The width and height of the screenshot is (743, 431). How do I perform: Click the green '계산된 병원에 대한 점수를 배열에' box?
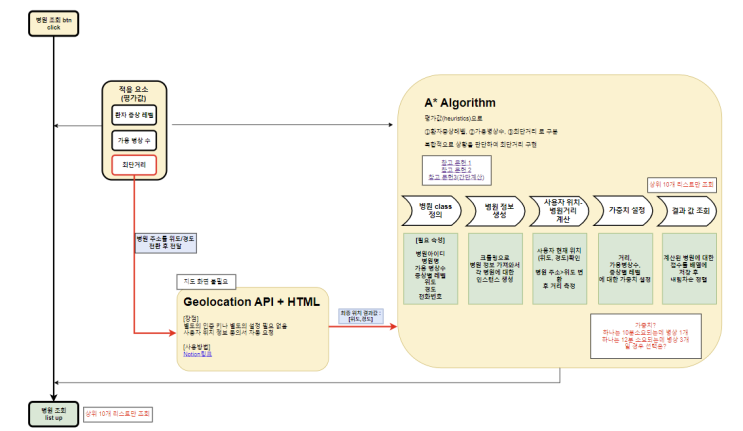[689, 269]
